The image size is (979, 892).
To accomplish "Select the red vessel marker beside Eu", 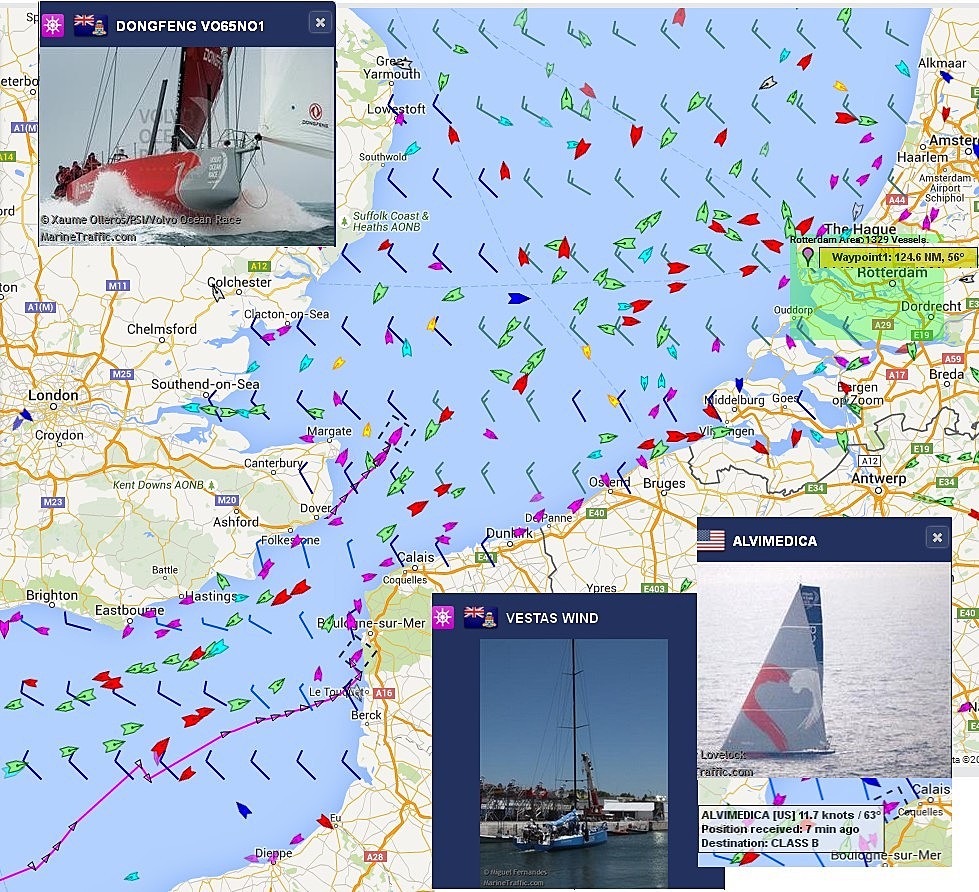I will click(x=324, y=821).
